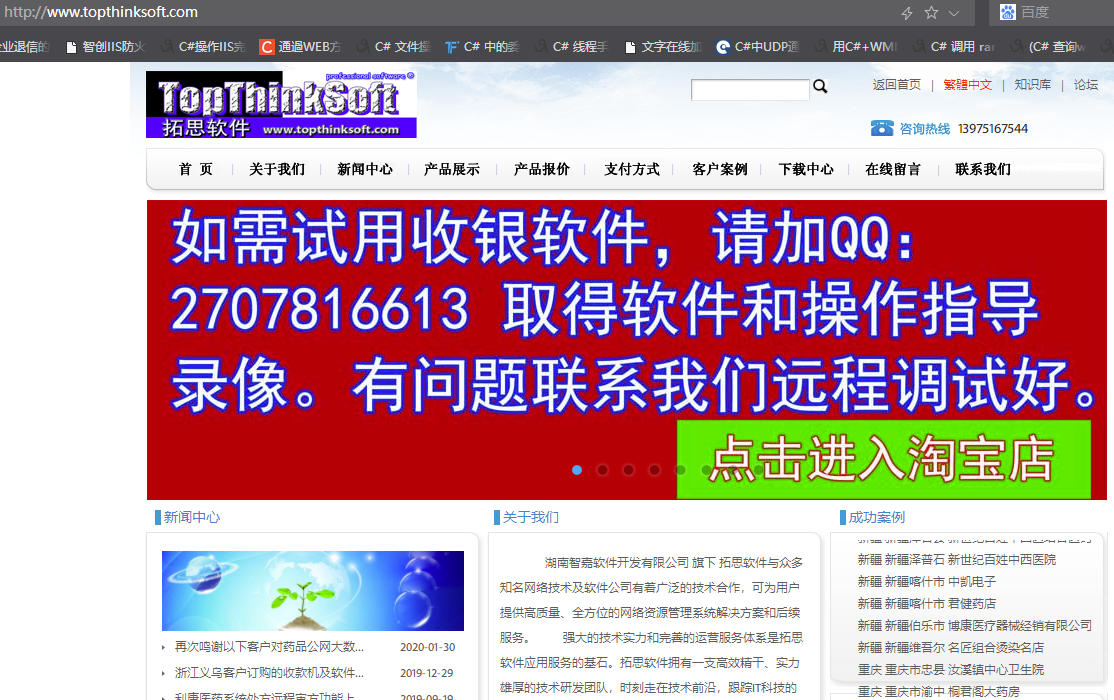The image size is (1114, 700).
Task: Open the C#中UDP bookmark
Action: point(758,47)
